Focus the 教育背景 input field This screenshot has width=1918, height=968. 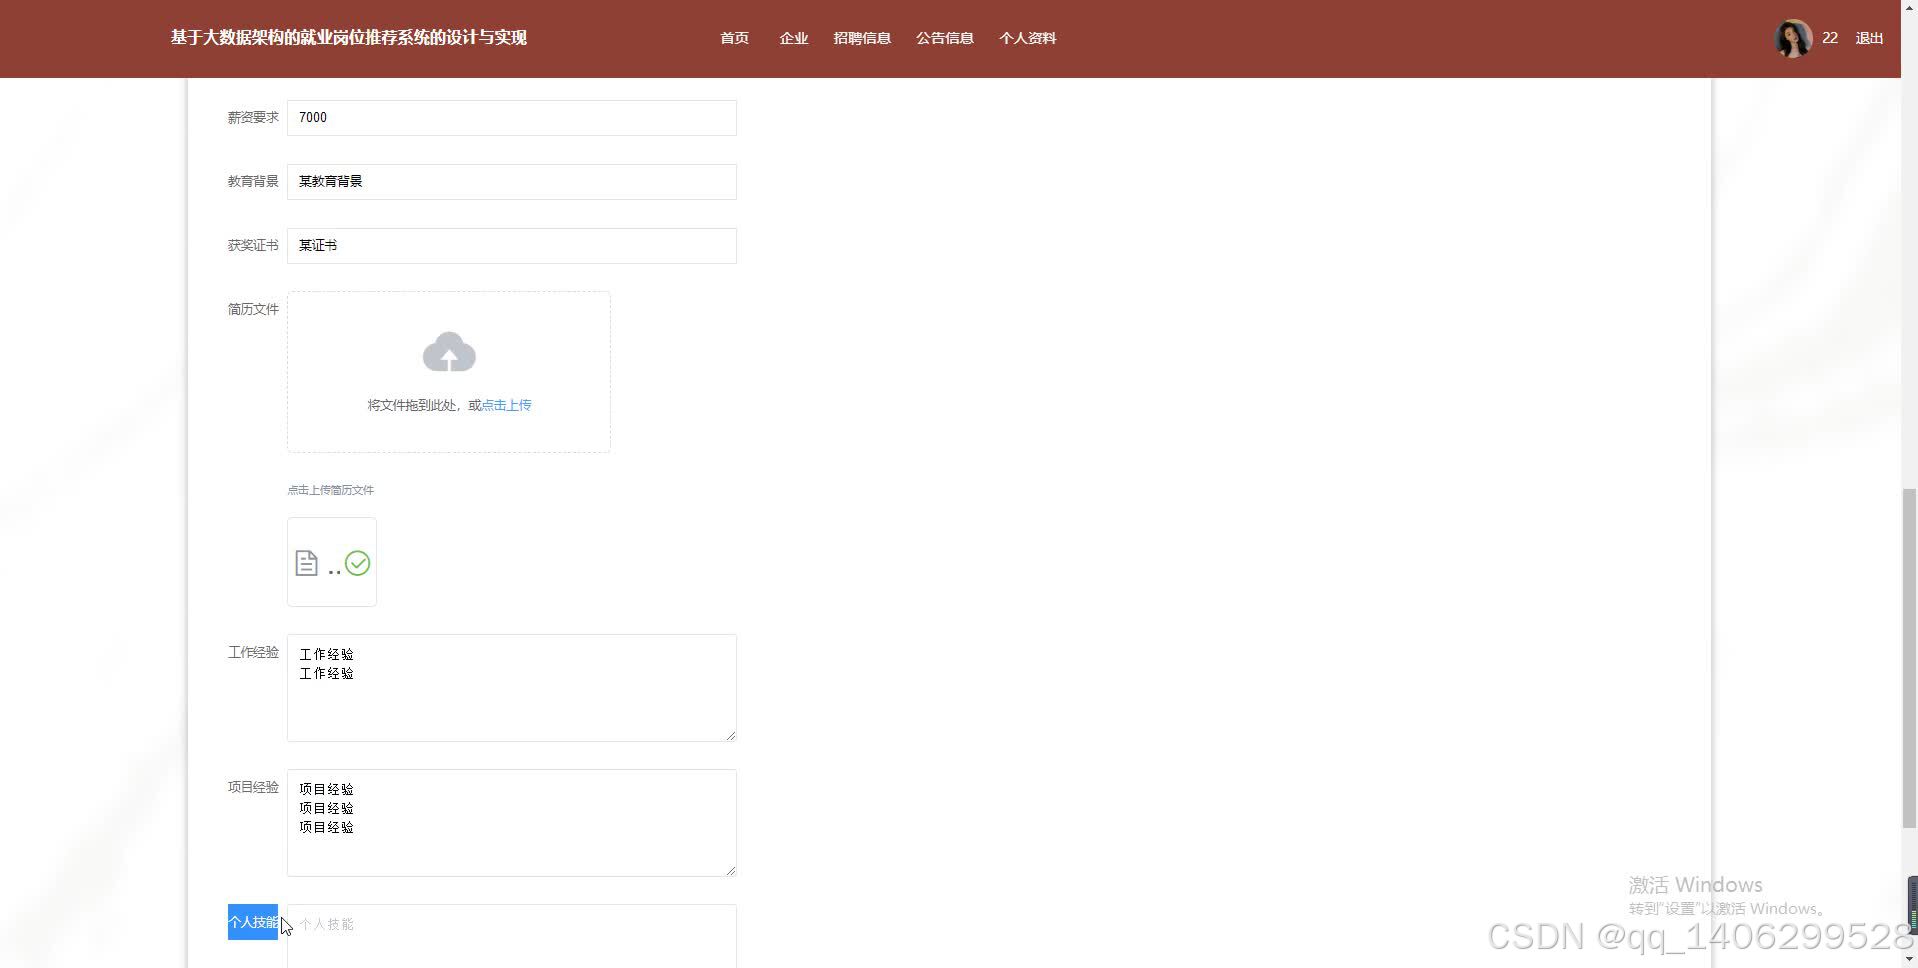[512, 182]
